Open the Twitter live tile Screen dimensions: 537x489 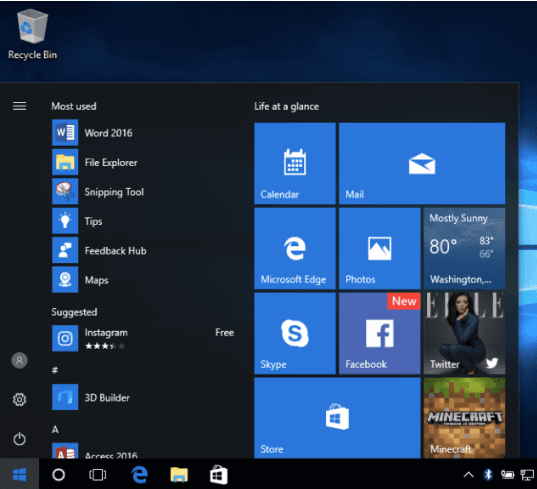click(x=464, y=333)
